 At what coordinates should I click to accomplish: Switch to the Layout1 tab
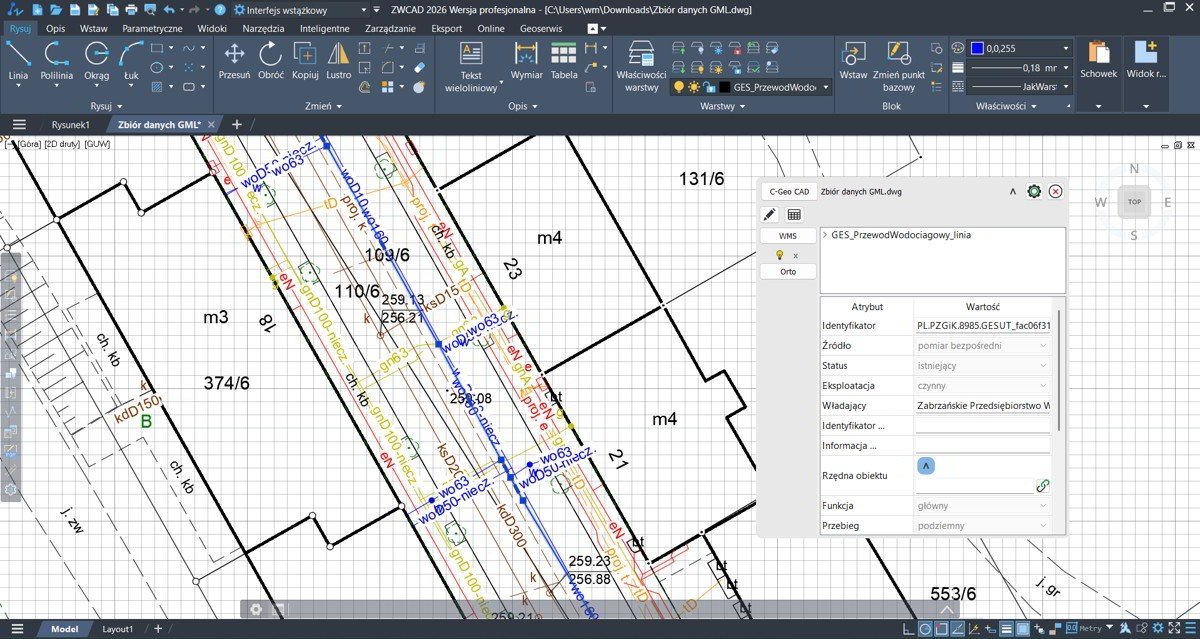(x=118, y=629)
